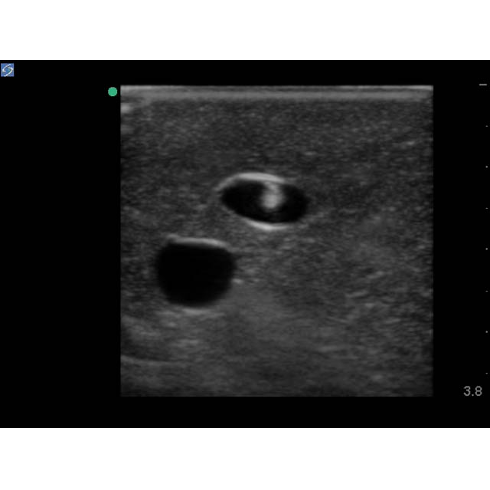Click the second tick mark on depth scale
The height and width of the screenshot is (490, 490).
pos(487,126)
